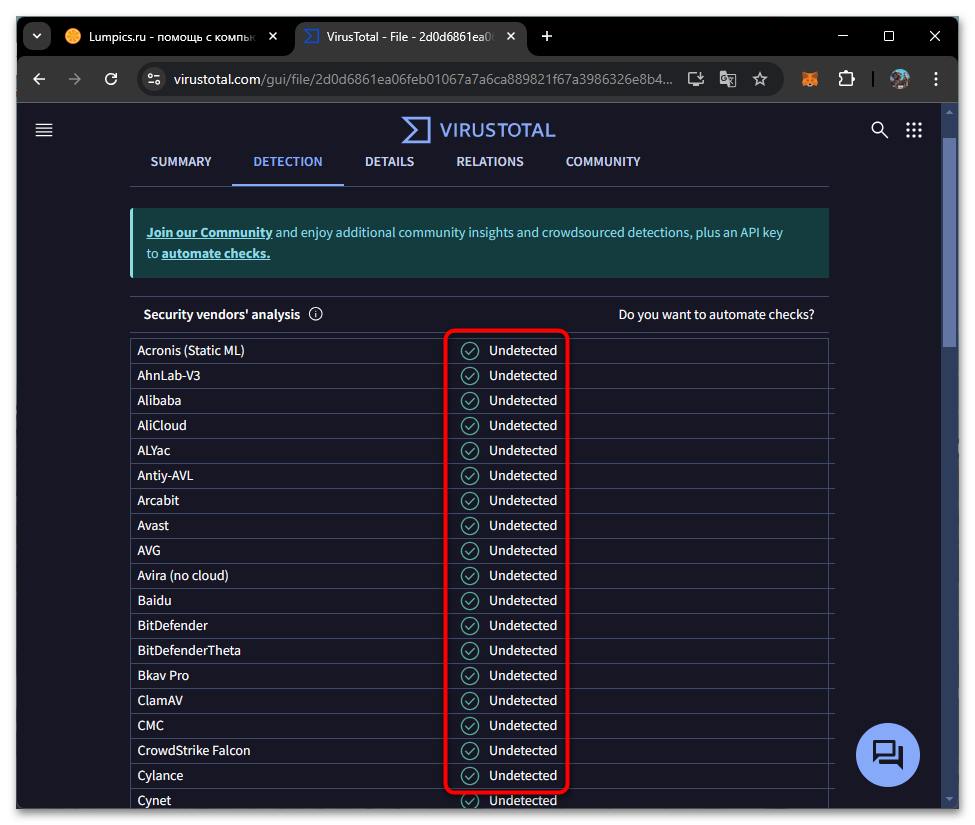
Task: Click Undetected result for AliCloud
Action: [523, 425]
